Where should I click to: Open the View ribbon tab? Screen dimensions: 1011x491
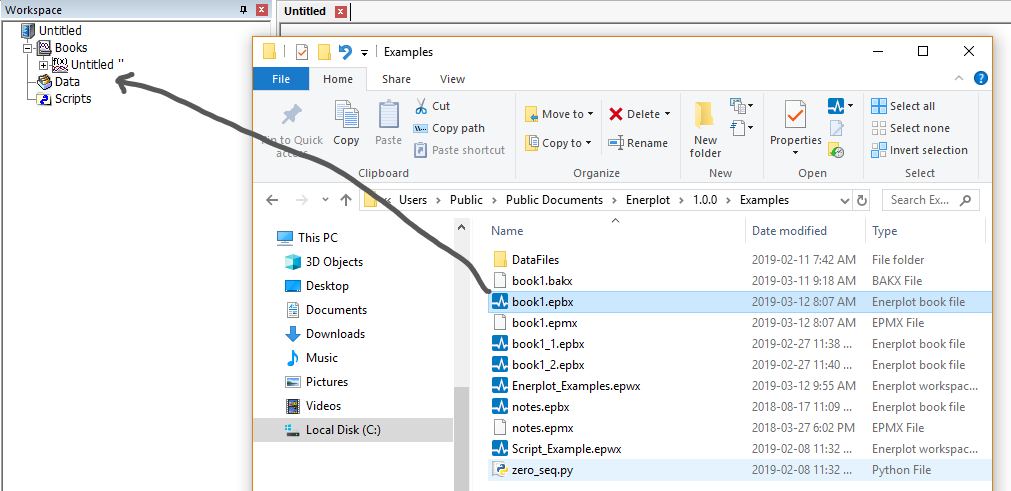click(x=452, y=79)
